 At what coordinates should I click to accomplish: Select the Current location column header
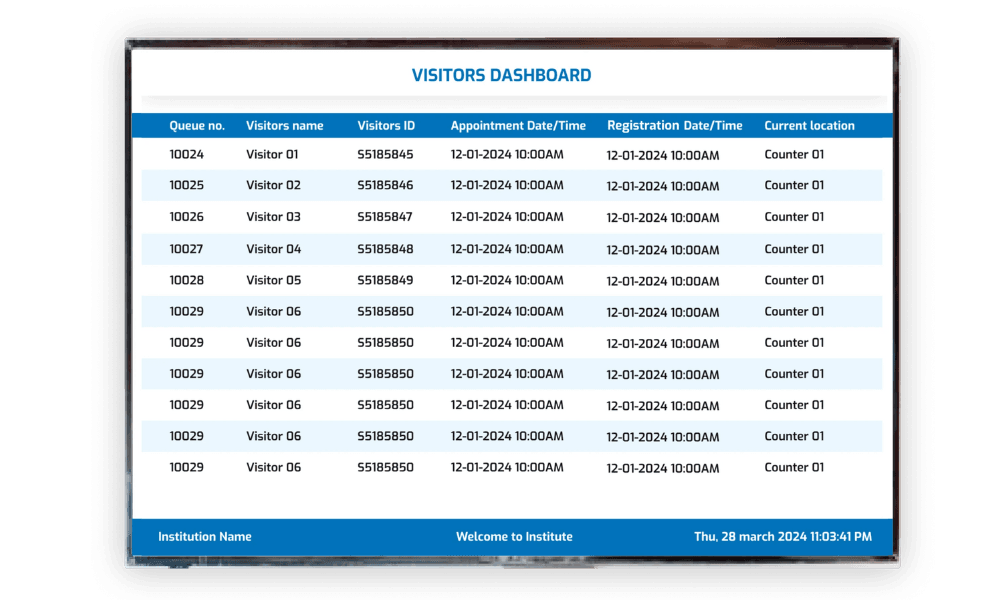click(809, 126)
